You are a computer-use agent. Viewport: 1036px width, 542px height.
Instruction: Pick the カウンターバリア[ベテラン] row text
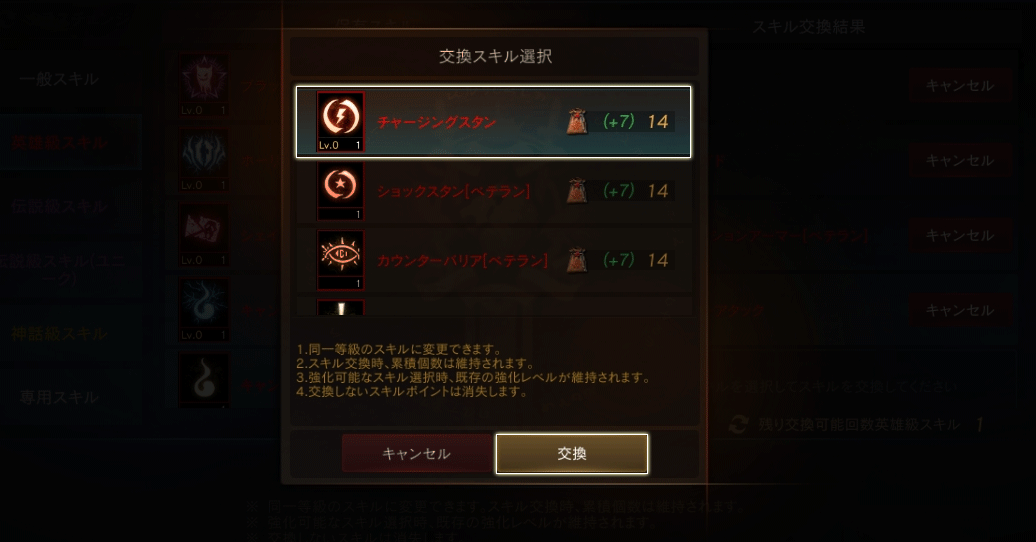(462, 260)
